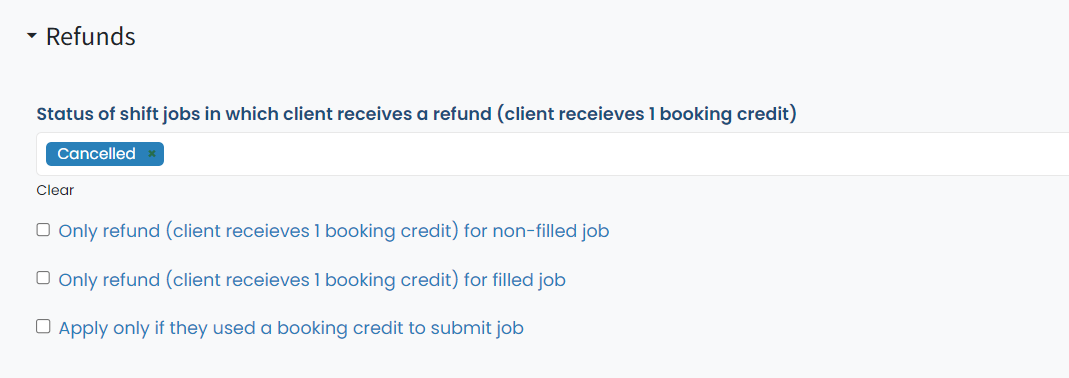
Task: Check the 'Apply only if they used a booking credit' box
Action: click(43, 326)
